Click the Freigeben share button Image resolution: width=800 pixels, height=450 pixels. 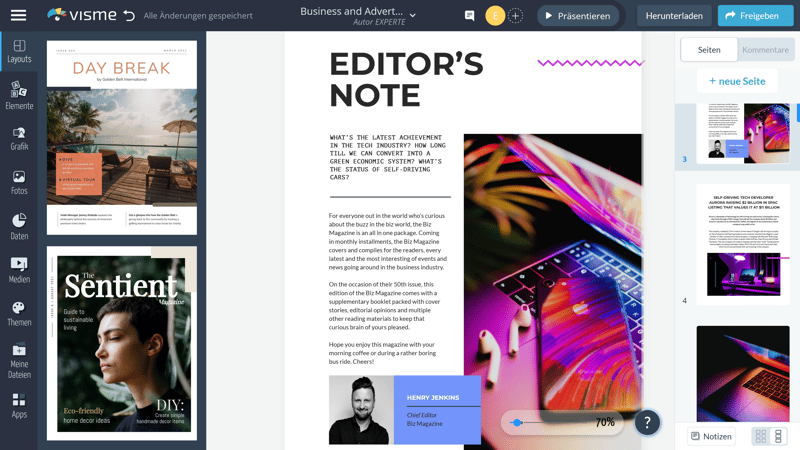(x=755, y=16)
